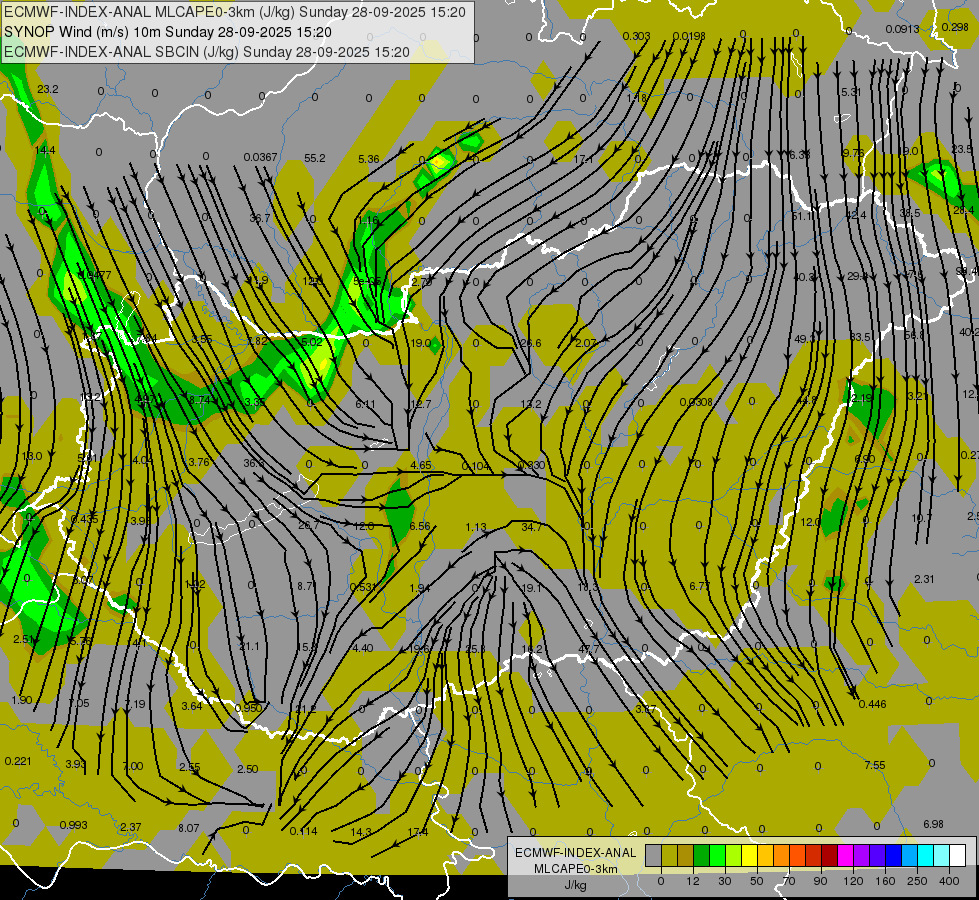Click the gray legend color swatch
This screenshot has height=900, width=979.
click(x=653, y=855)
